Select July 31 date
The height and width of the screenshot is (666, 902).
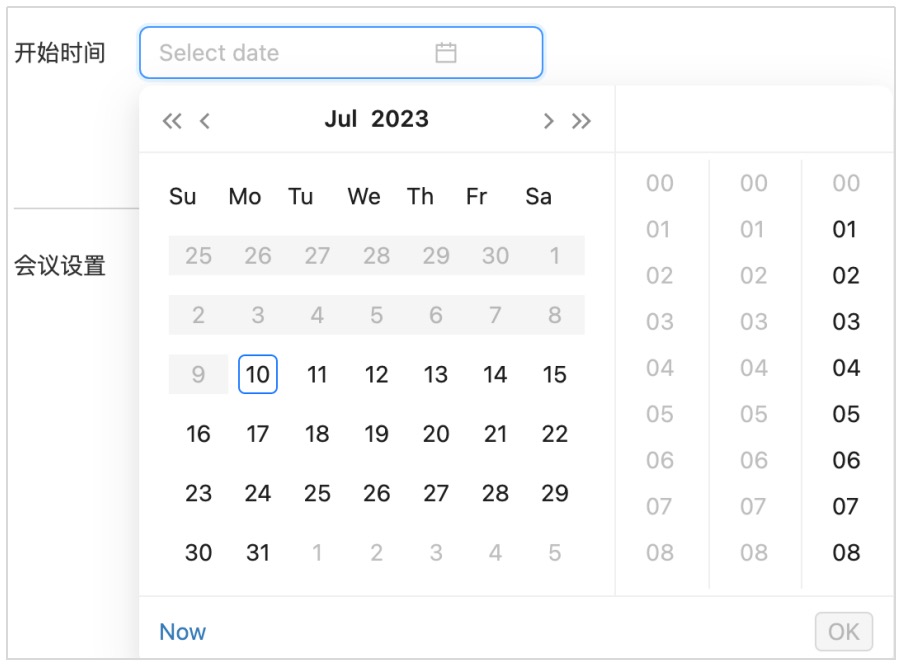[x=258, y=553]
